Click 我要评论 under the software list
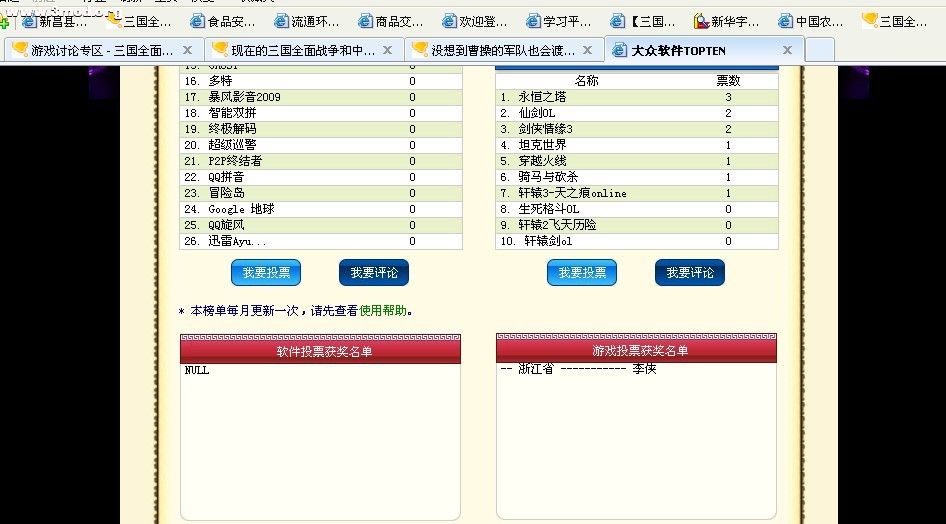The image size is (946, 524). 373,273
